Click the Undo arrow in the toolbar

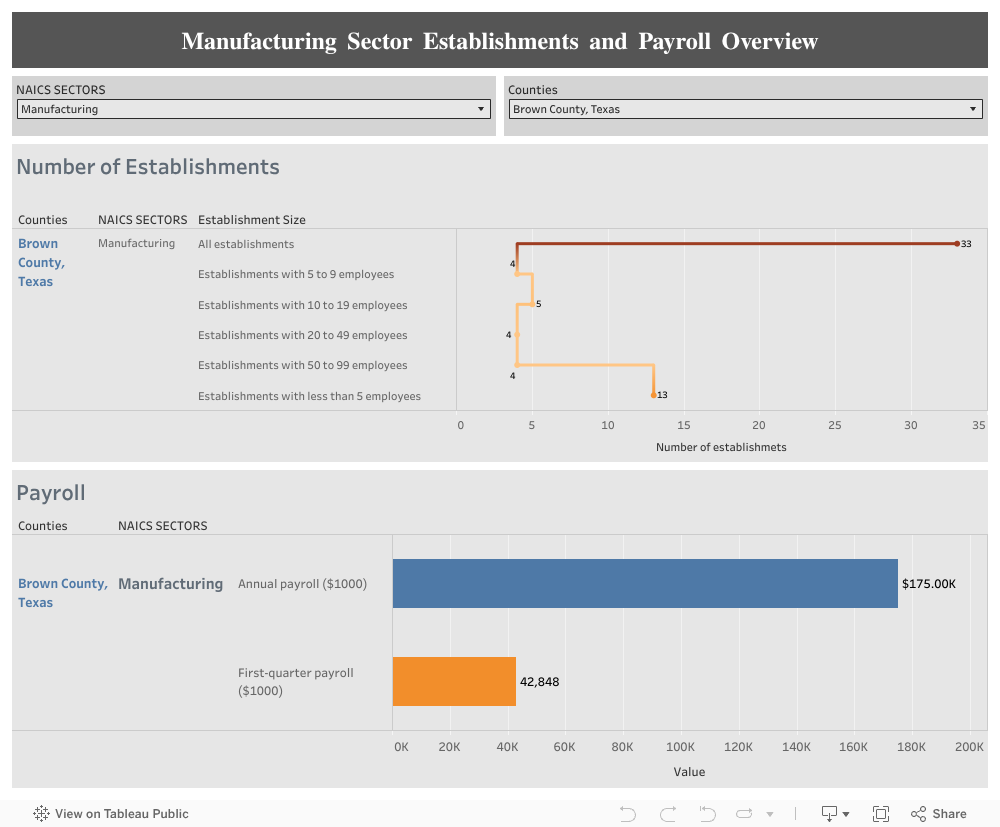click(628, 813)
